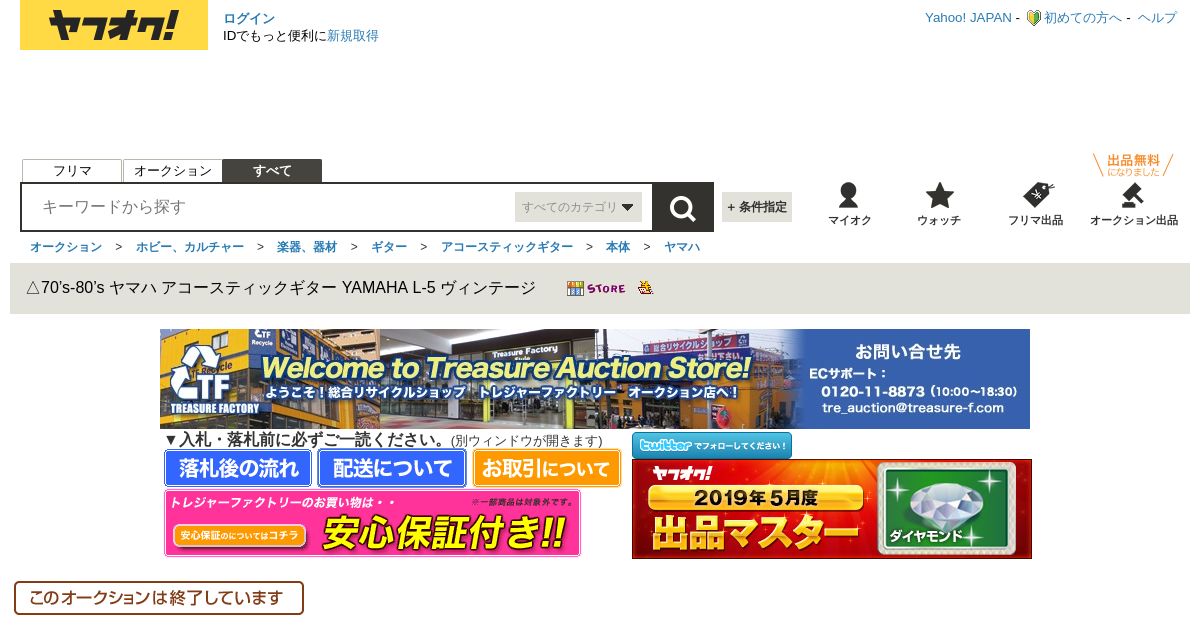This screenshot has height=630, width=1200.
Task: Click the ホビー、カルチャー breadcrumb
Action: point(190,246)
